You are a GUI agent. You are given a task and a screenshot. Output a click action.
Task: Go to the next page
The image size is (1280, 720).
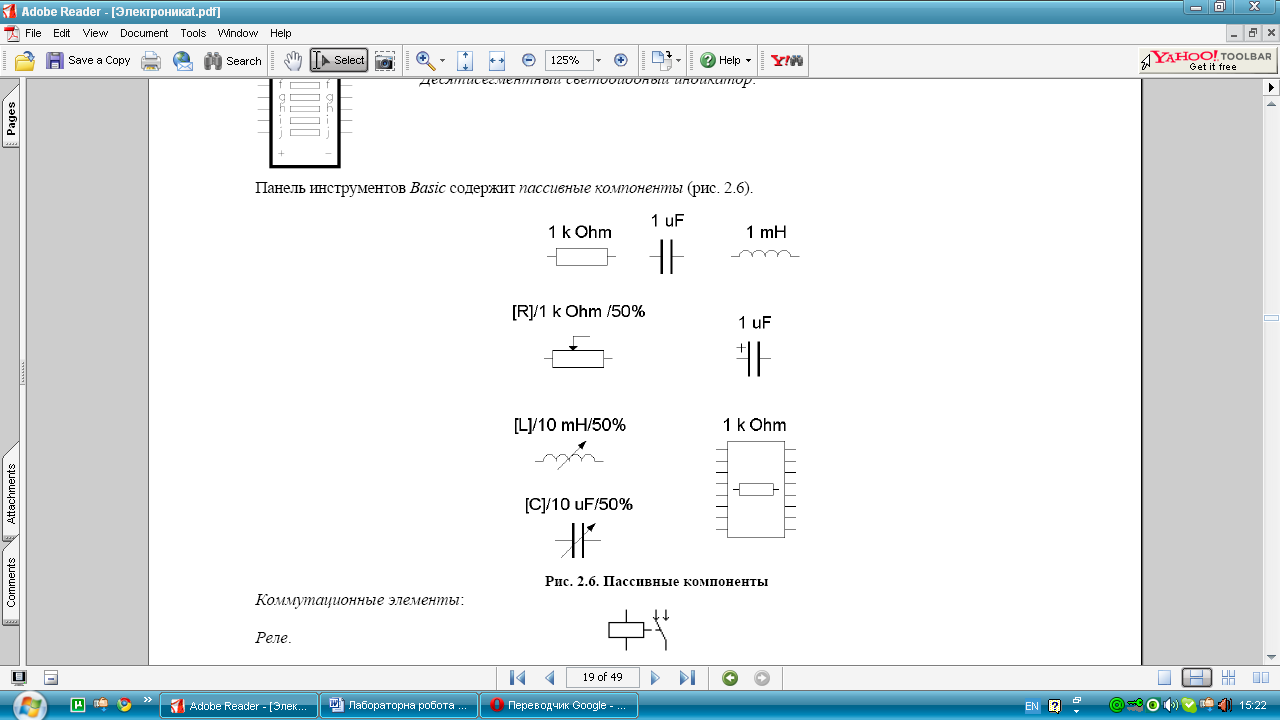(655, 677)
